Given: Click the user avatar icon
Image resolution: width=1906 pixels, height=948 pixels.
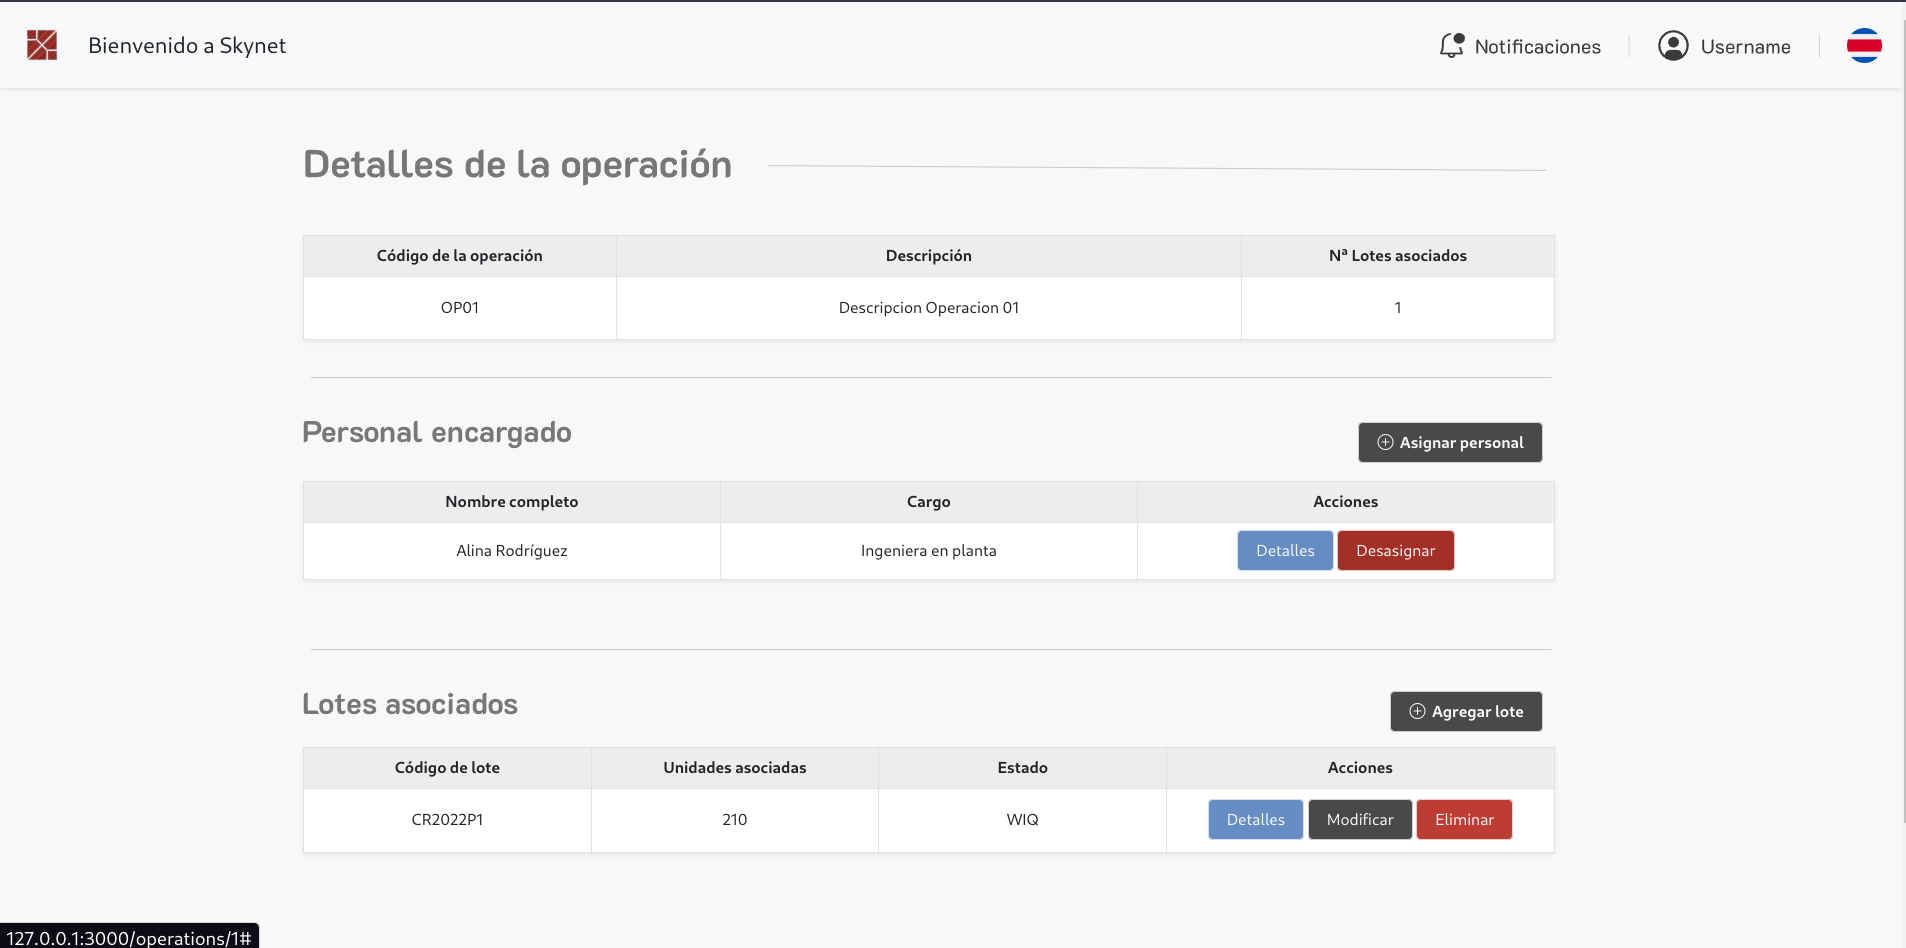Looking at the screenshot, I should pos(1673,46).
